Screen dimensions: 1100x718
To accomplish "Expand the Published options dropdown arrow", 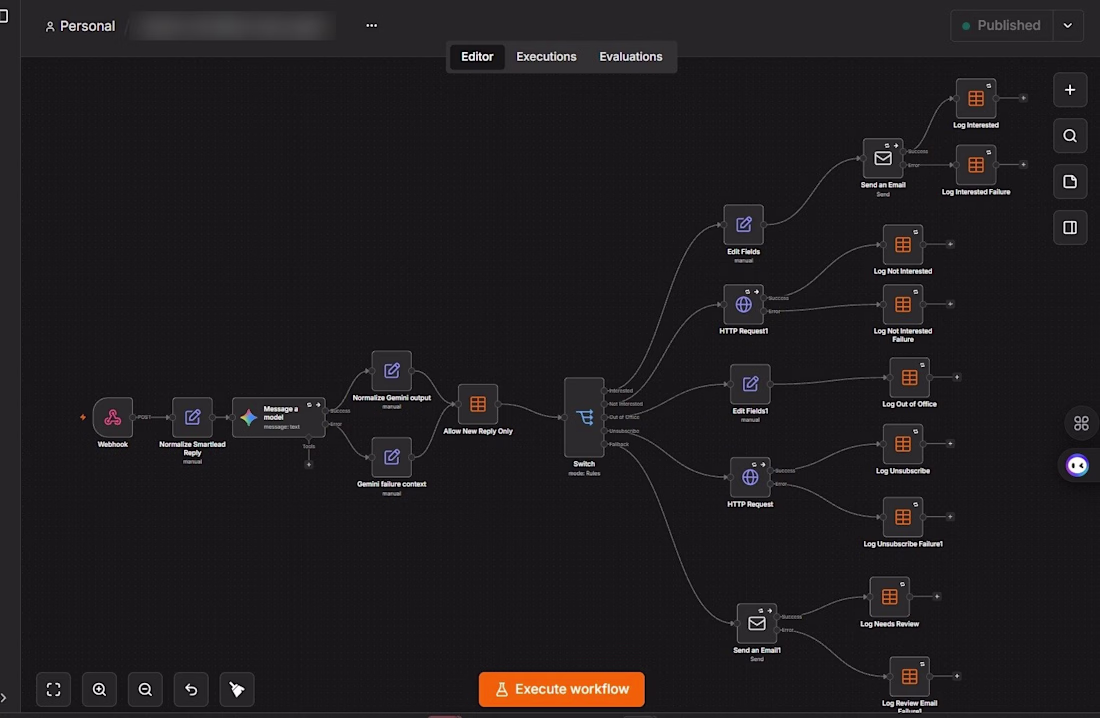I will [1068, 26].
